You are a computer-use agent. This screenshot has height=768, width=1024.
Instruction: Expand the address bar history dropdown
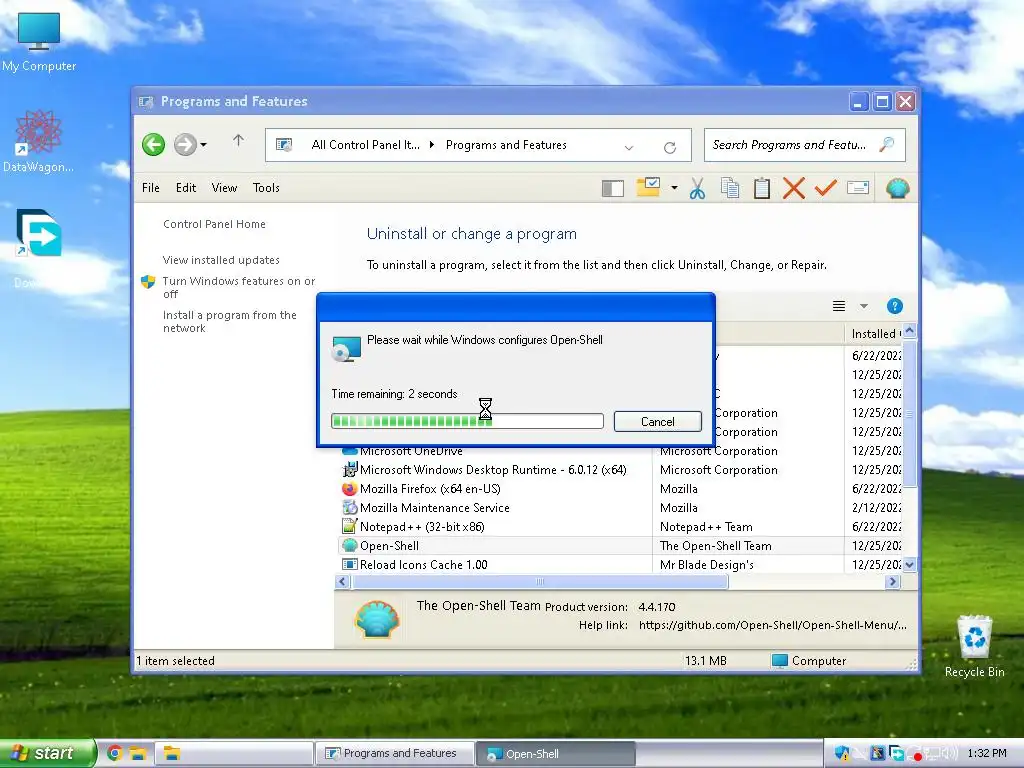coord(629,148)
